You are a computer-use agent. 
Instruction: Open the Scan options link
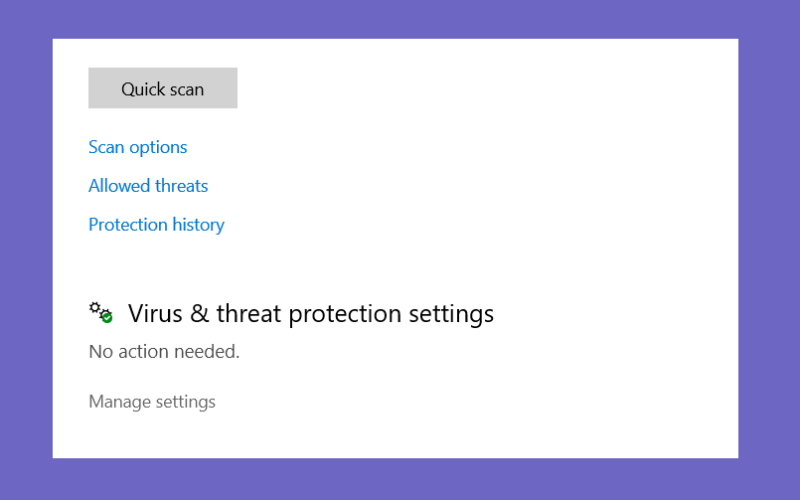(138, 147)
